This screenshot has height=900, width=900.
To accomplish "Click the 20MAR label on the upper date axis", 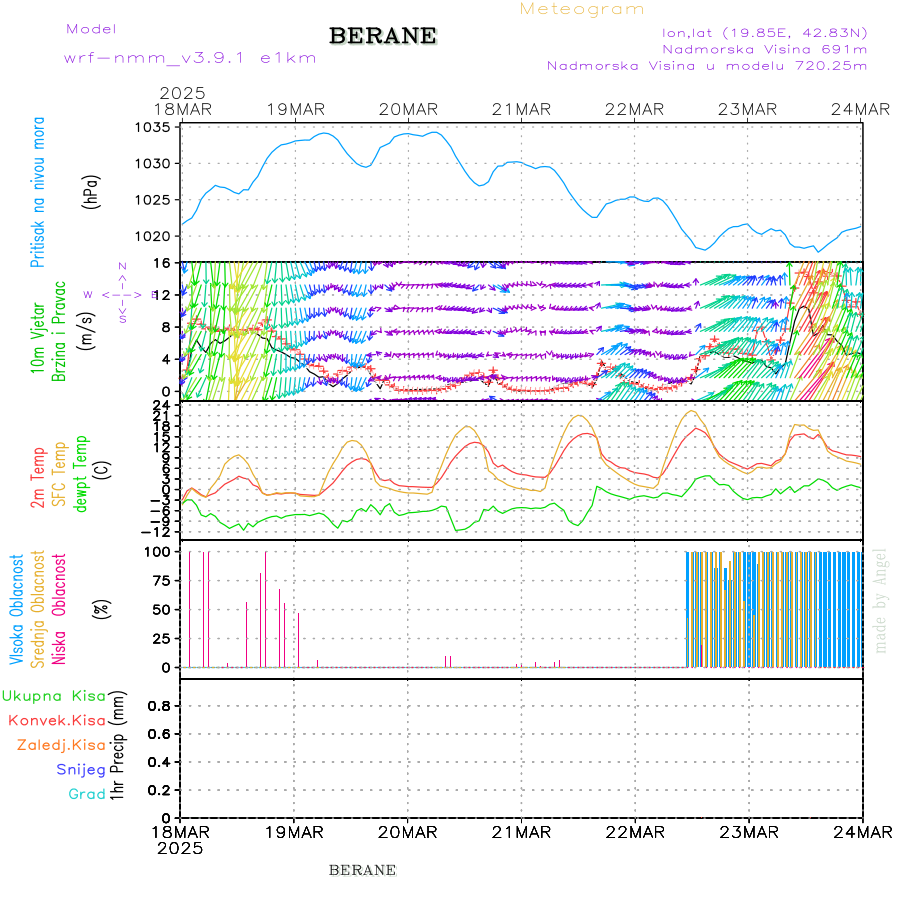I will pos(408,109).
